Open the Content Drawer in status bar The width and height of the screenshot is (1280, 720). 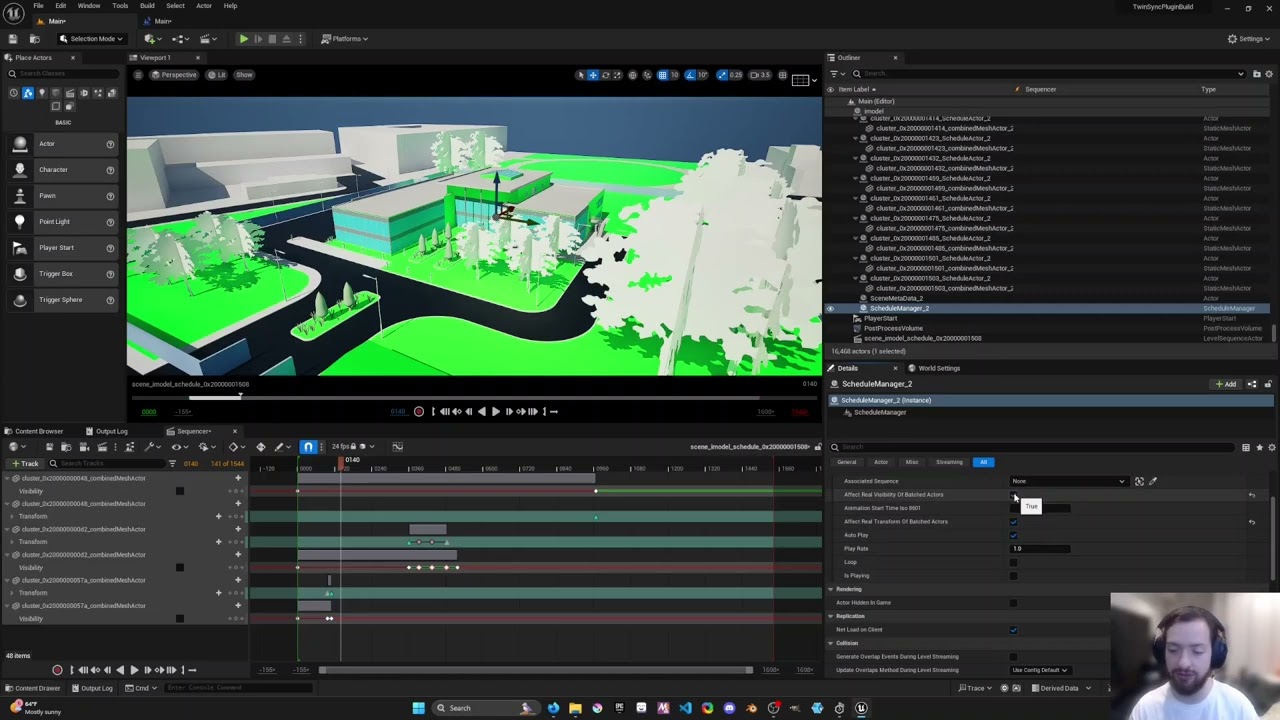[32, 688]
